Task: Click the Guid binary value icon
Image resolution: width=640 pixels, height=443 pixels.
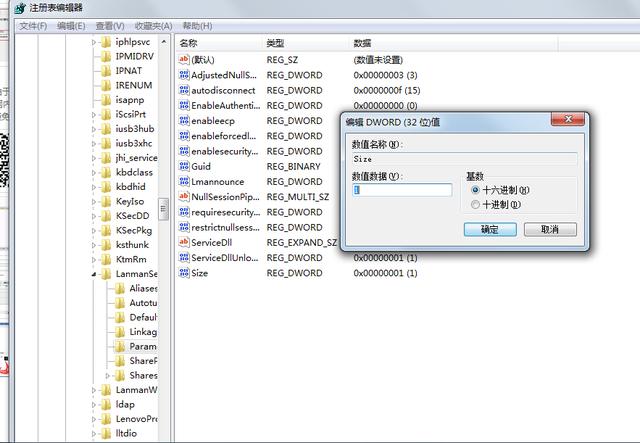Action: 184,166
